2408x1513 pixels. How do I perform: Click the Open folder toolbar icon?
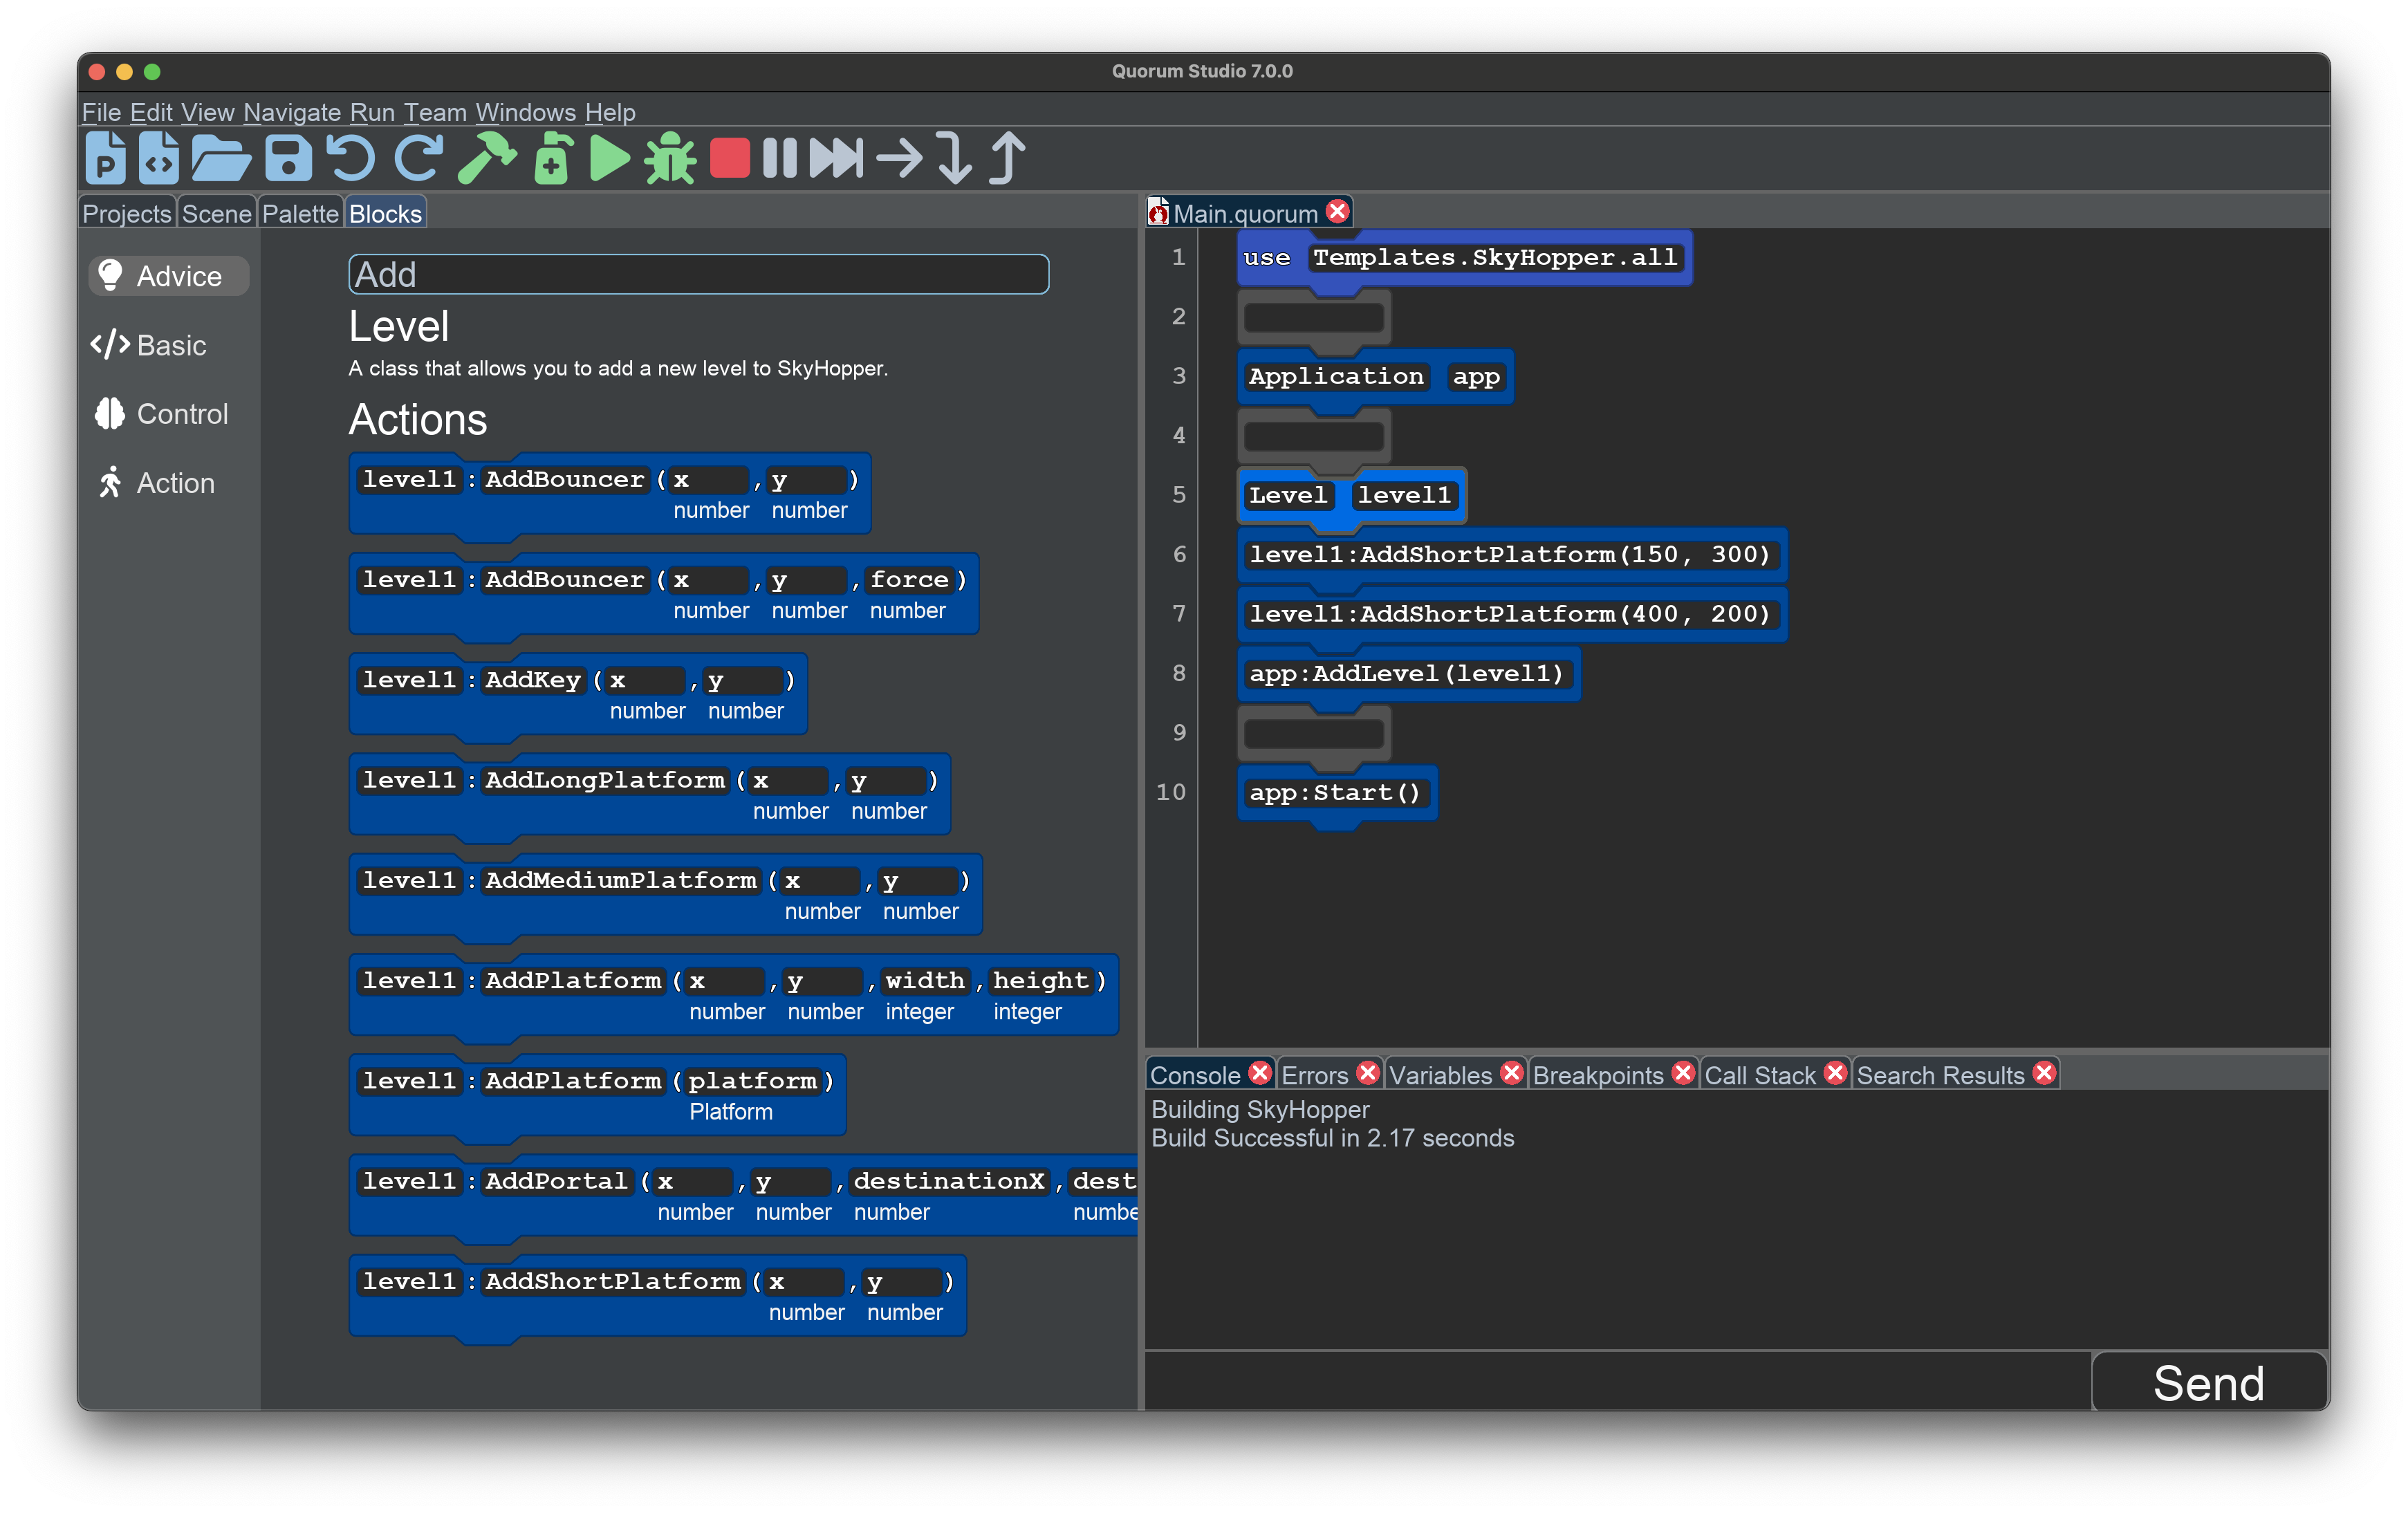220,158
